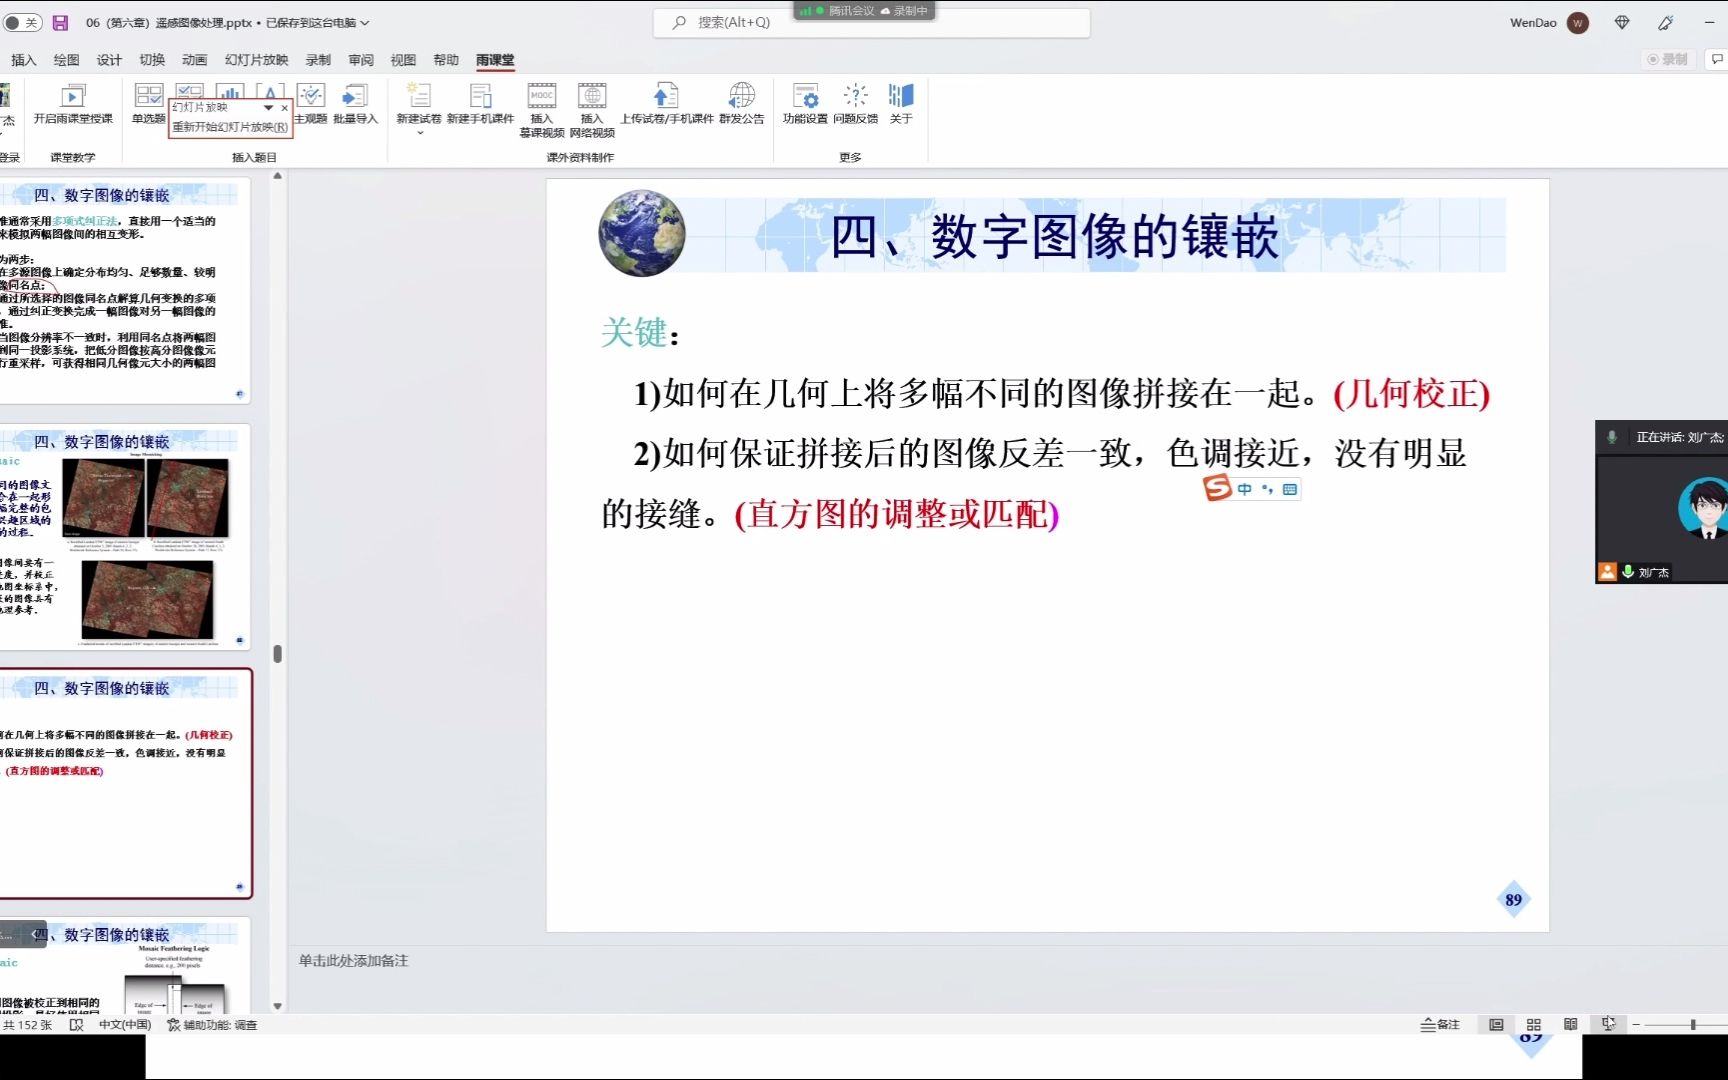Screen dimensions: 1728x1080
Task: Open function settings (功能设置)
Action: point(805,104)
